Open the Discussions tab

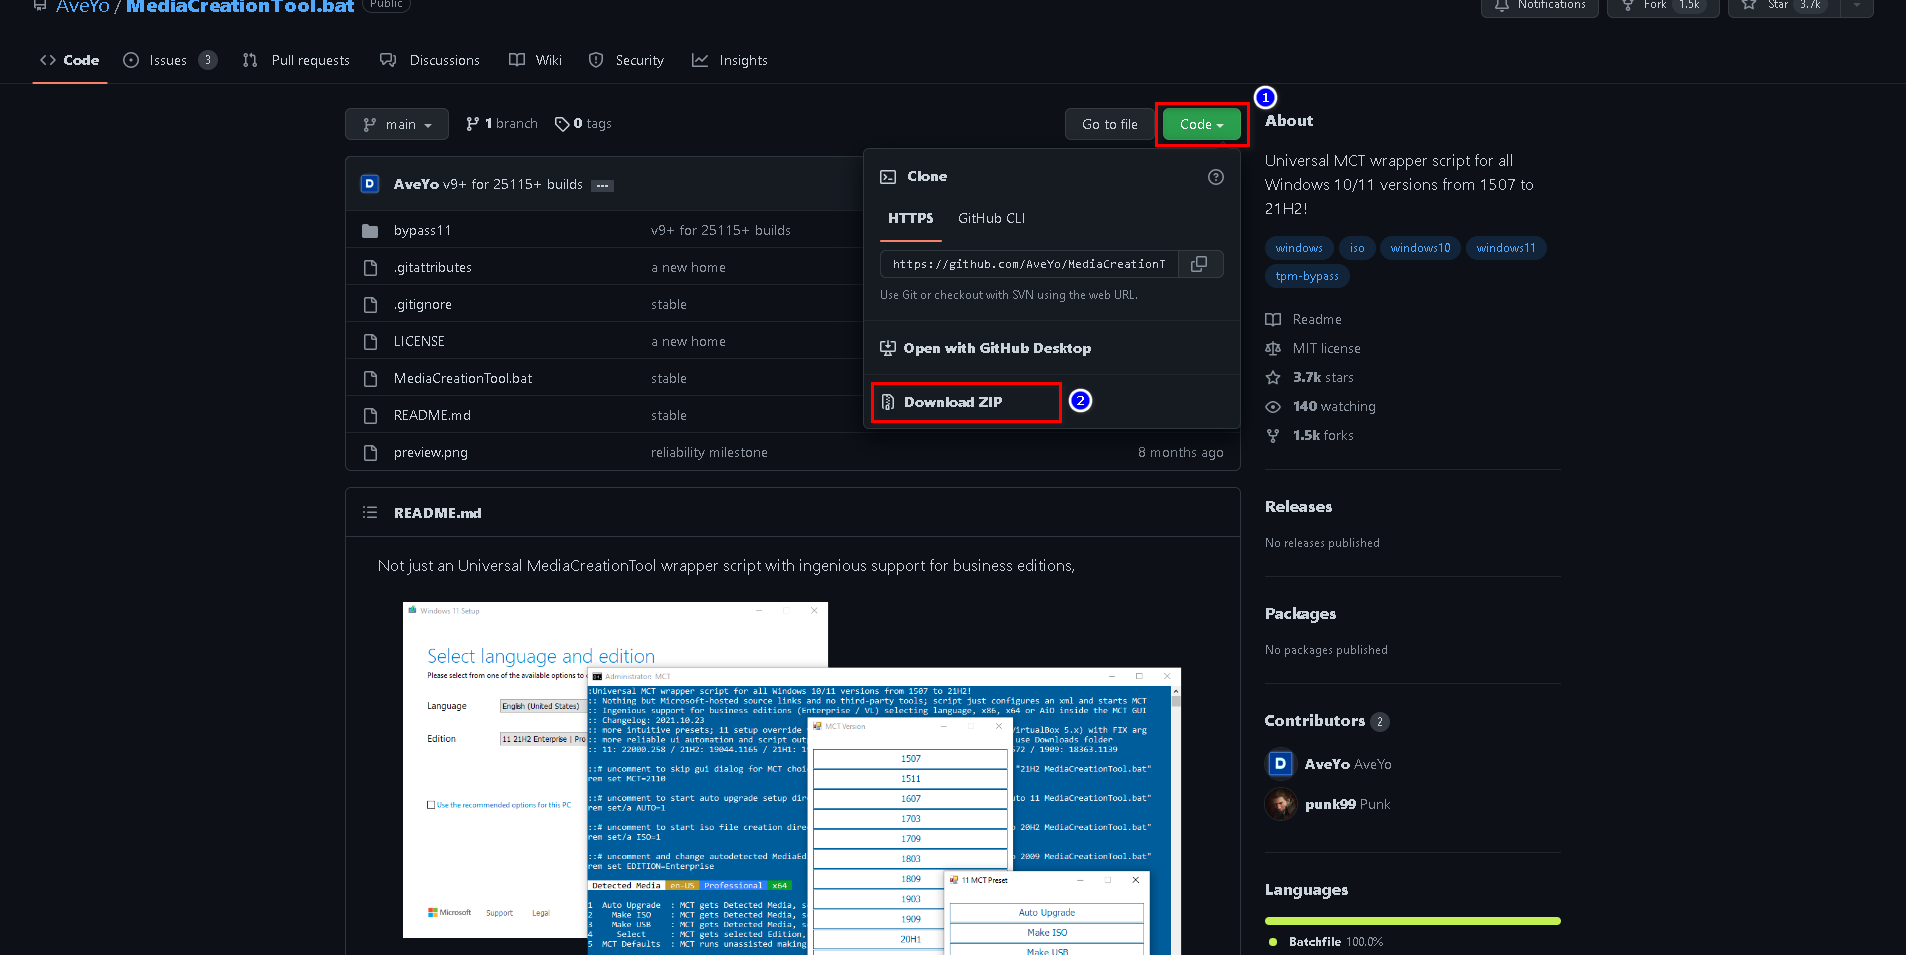pos(430,60)
